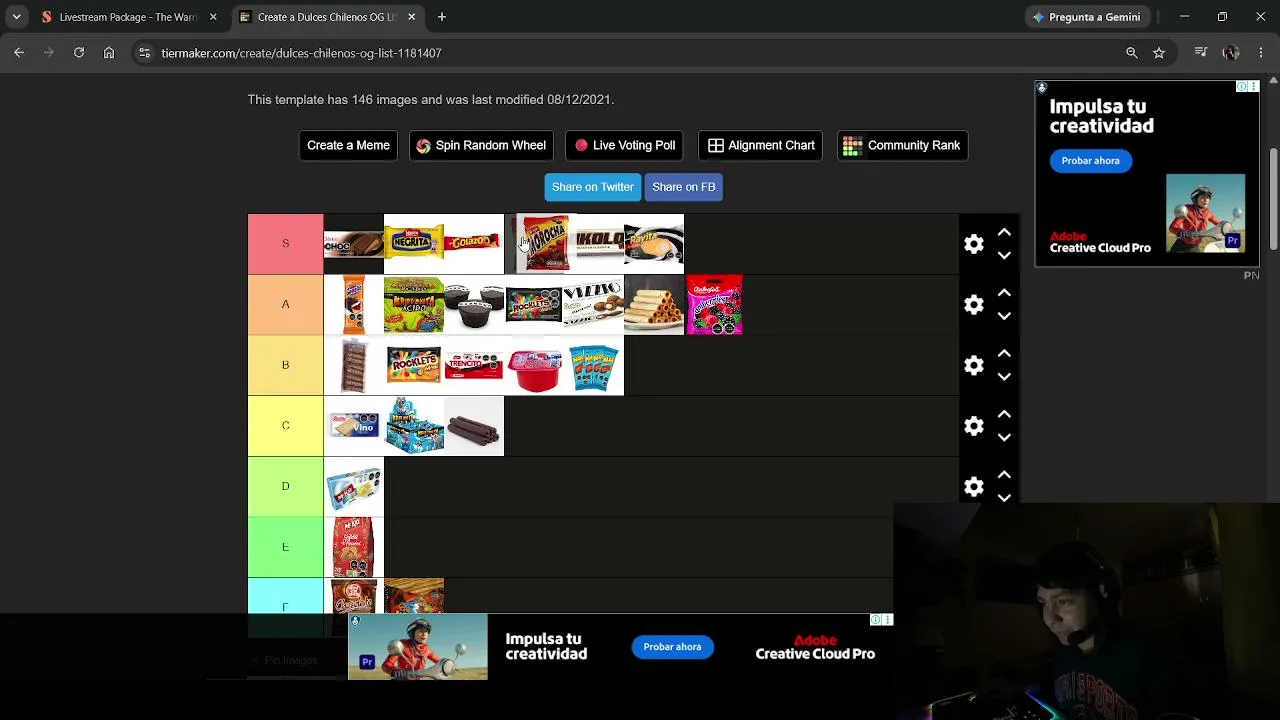Open the Chrome three-dot menu
1280x720 pixels.
tap(1261, 53)
